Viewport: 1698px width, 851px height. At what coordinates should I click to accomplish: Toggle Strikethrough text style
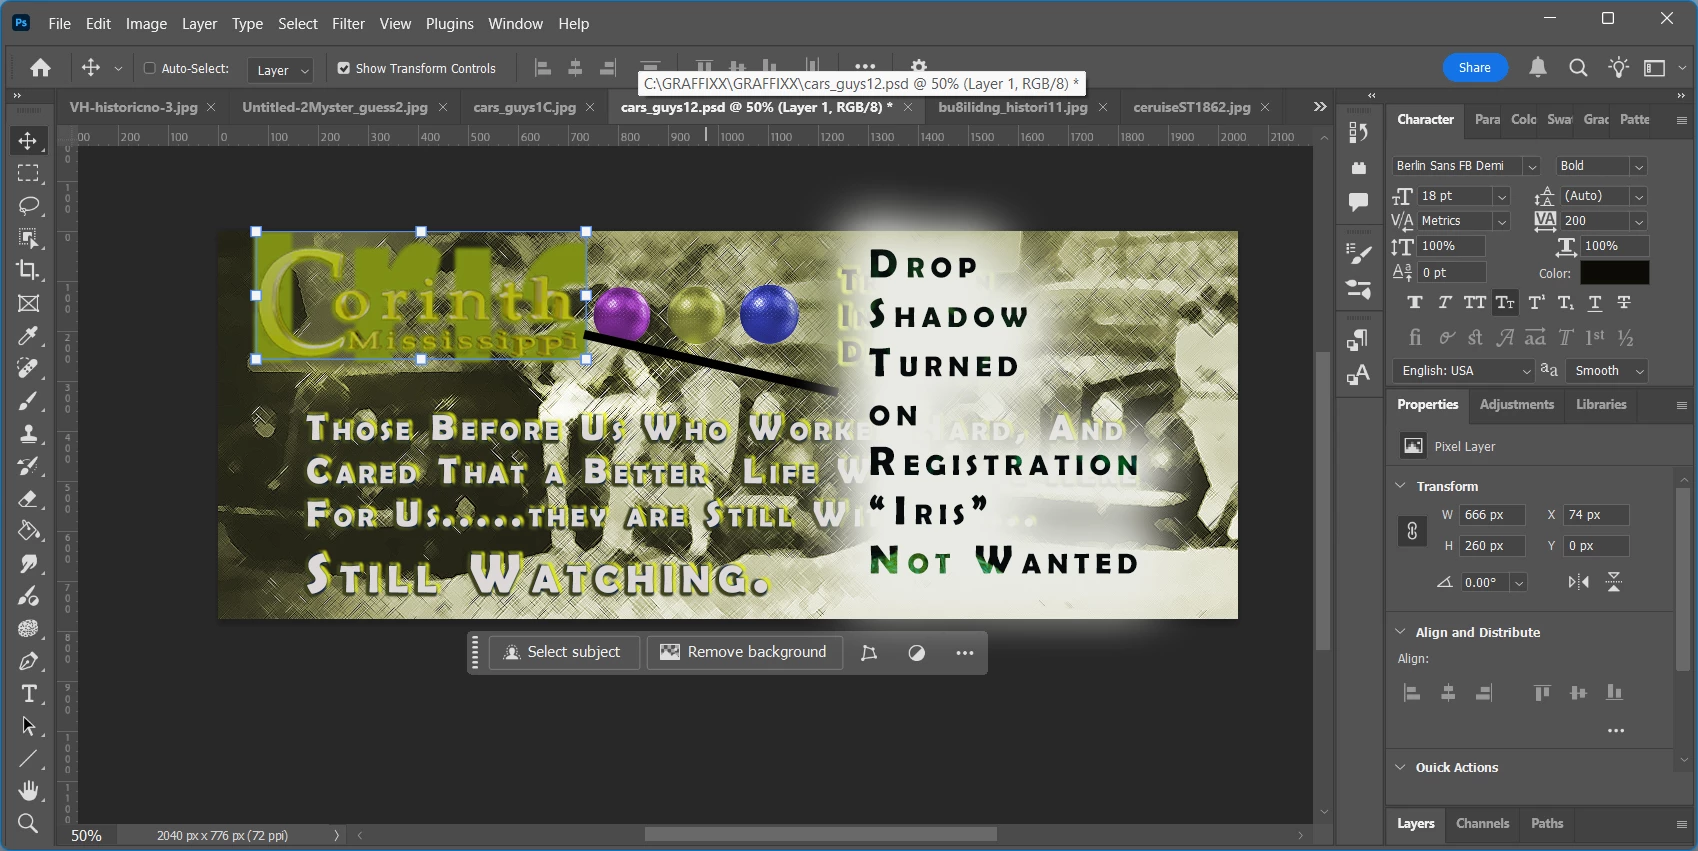click(x=1624, y=303)
